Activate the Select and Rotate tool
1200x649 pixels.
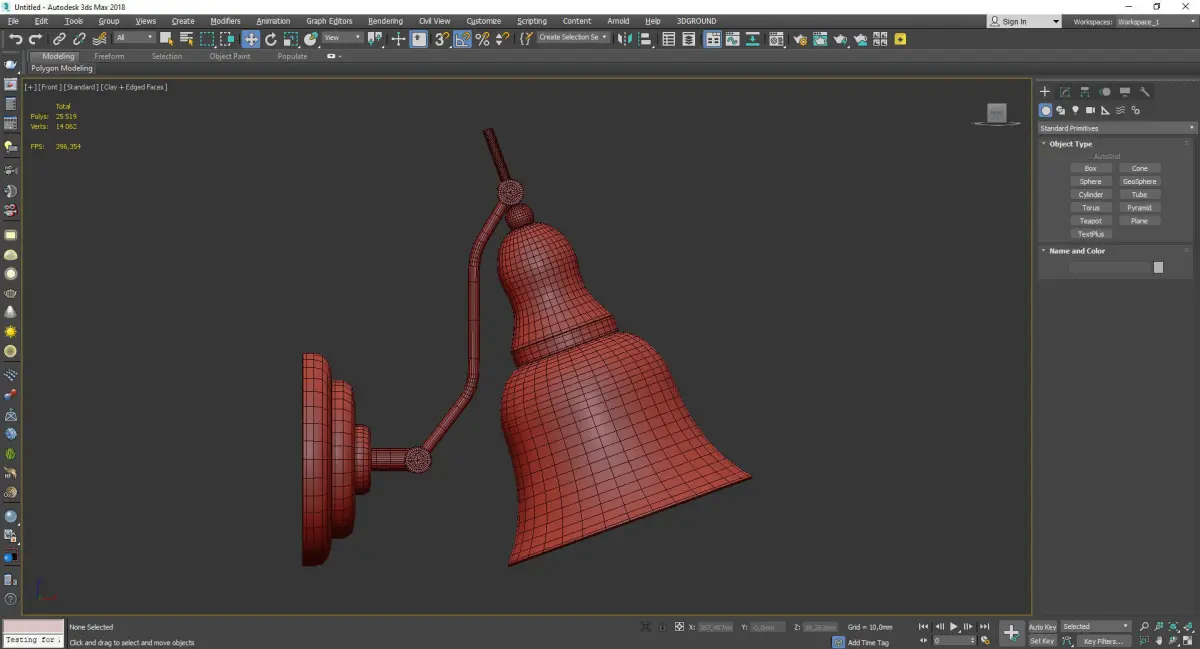click(x=271, y=39)
